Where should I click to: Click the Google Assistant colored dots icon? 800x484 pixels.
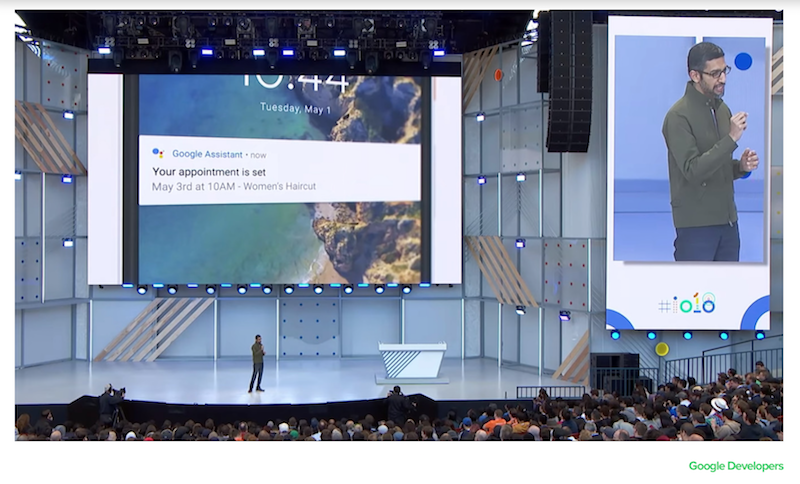158,152
